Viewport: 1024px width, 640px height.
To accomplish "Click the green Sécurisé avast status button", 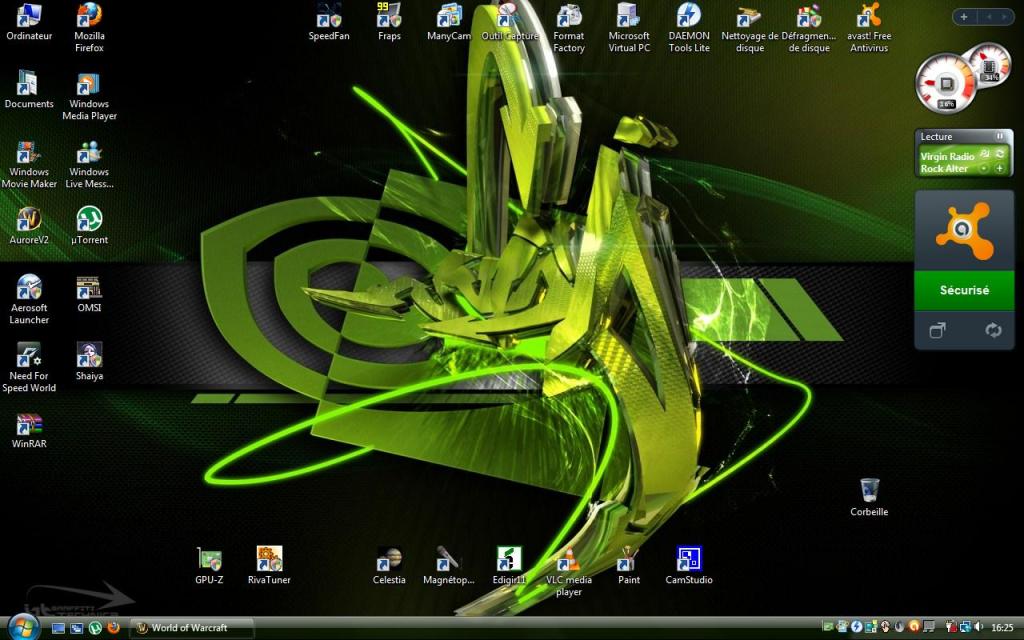I will (x=965, y=290).
